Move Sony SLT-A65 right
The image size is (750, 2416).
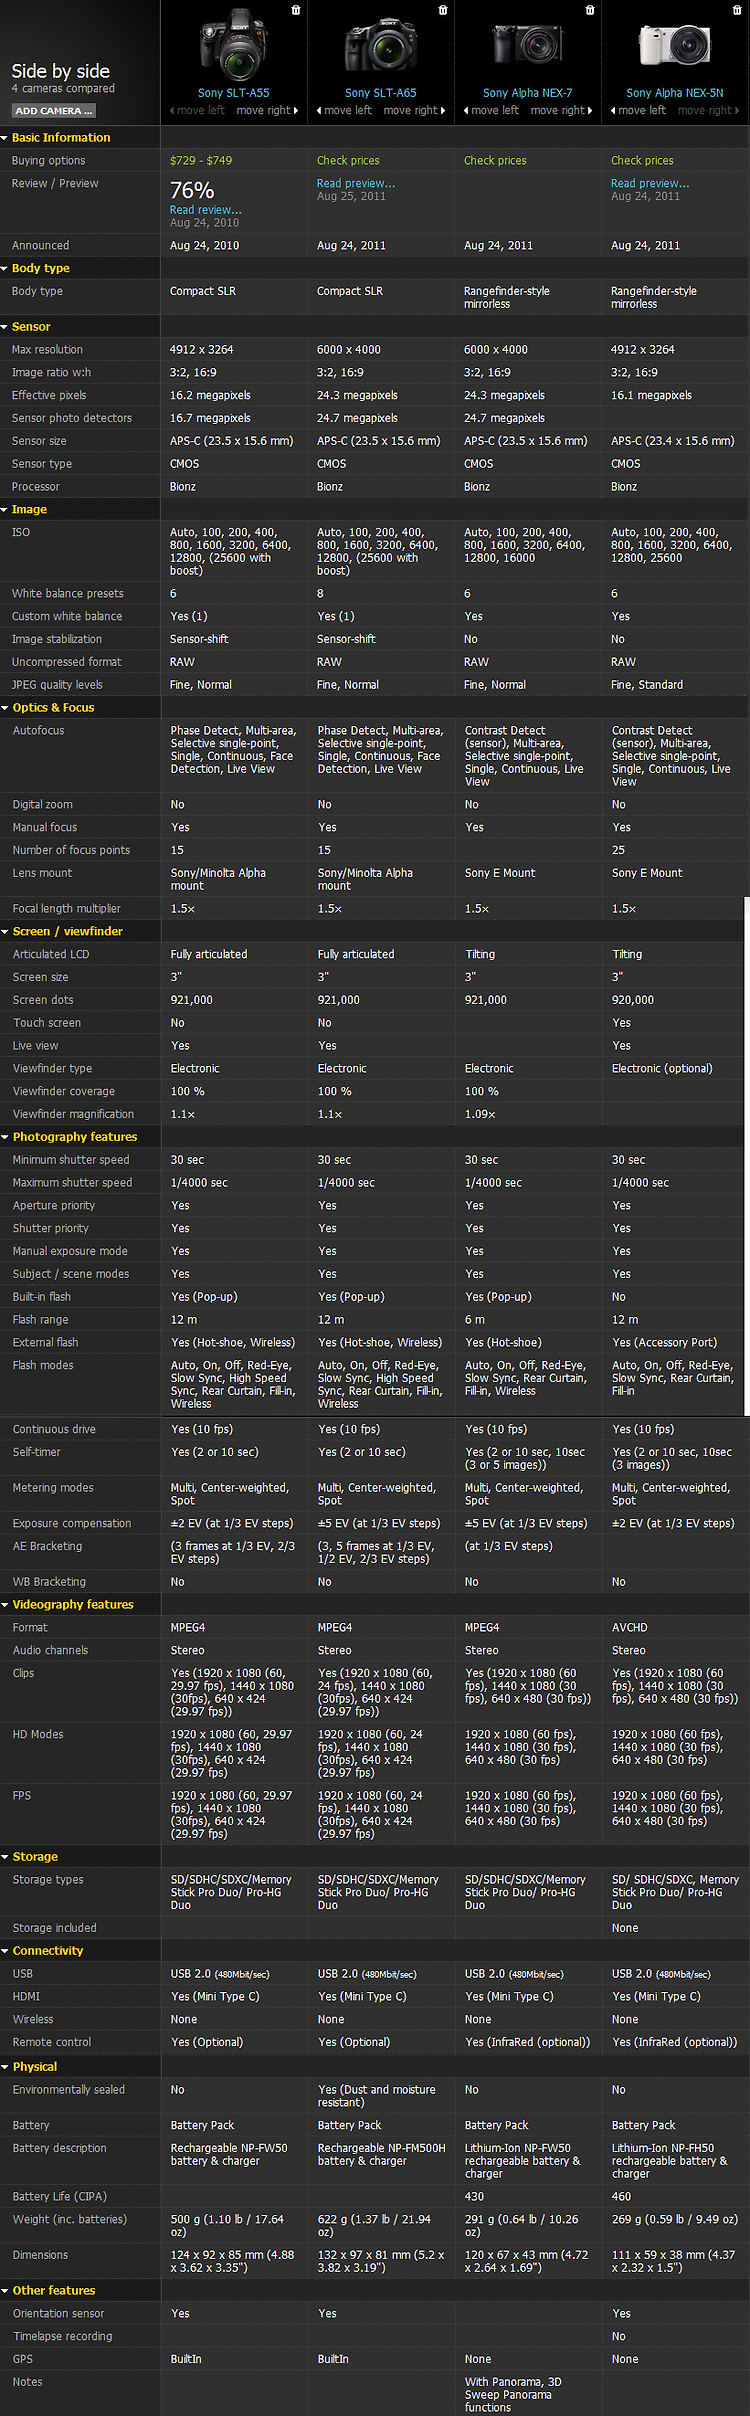[x=414, y=111]
